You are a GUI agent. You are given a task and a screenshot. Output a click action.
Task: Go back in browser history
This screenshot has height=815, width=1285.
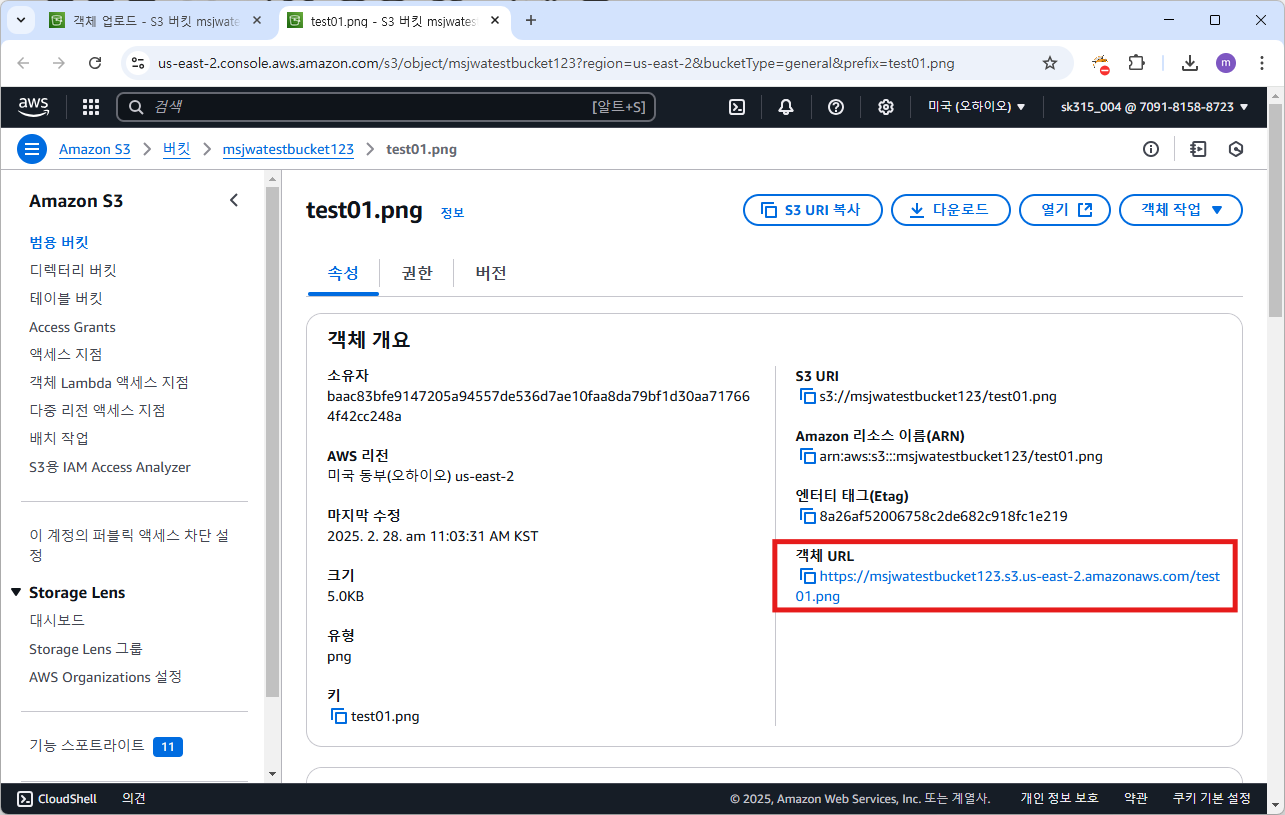[x=24, y=63]
